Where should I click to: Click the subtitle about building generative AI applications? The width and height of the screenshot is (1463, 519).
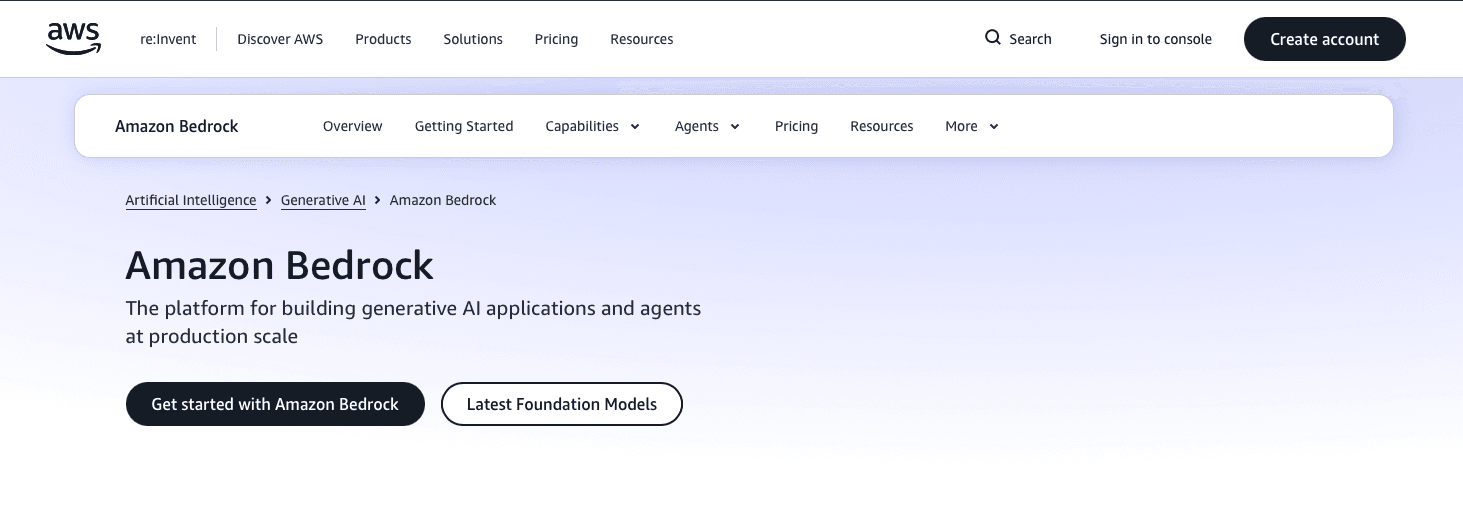413,322
